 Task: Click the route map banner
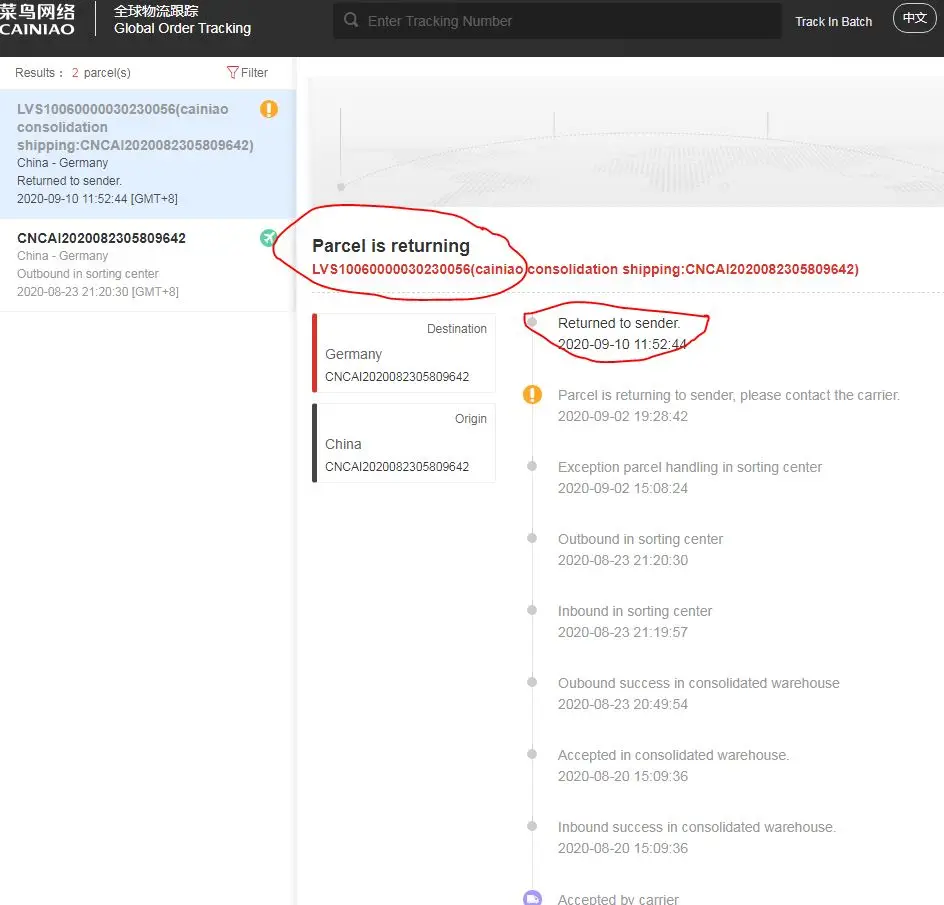click(626, 142)
